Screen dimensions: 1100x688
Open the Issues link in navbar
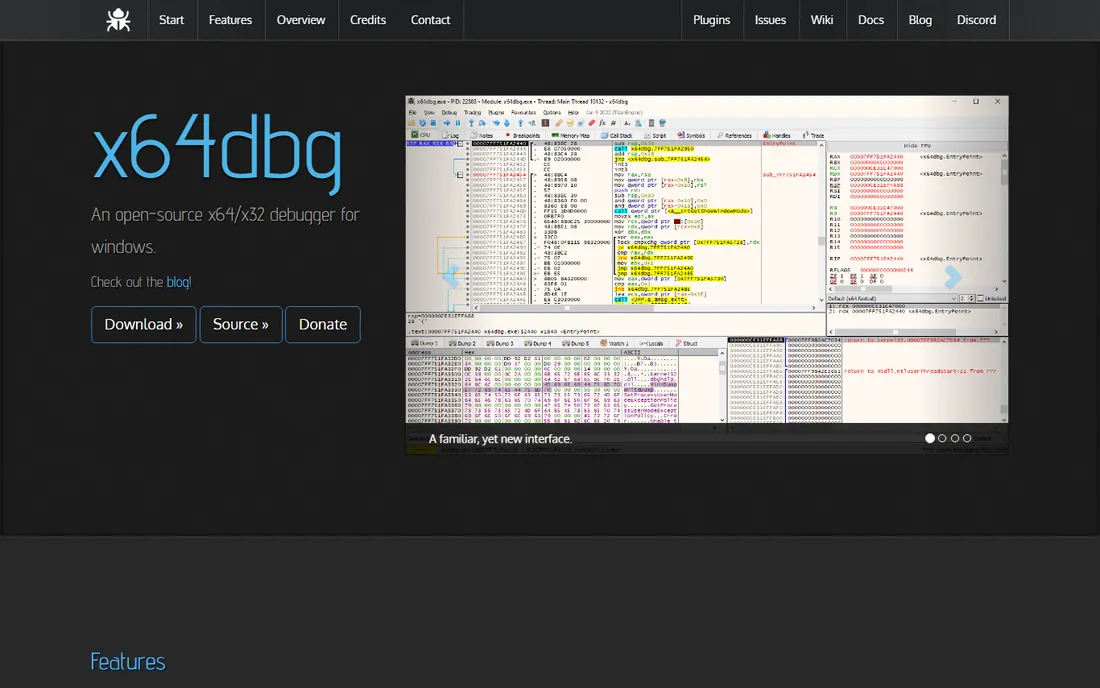(x=770, y=20)
